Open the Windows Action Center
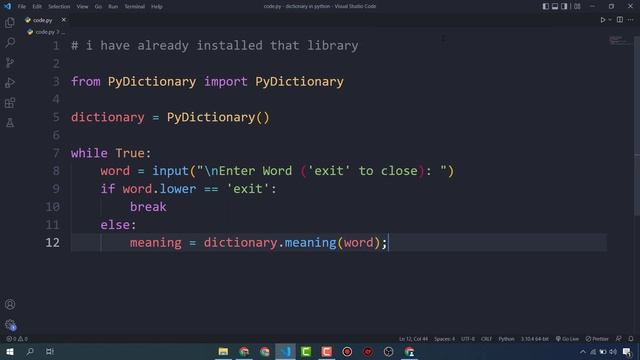 pos(627,351)
